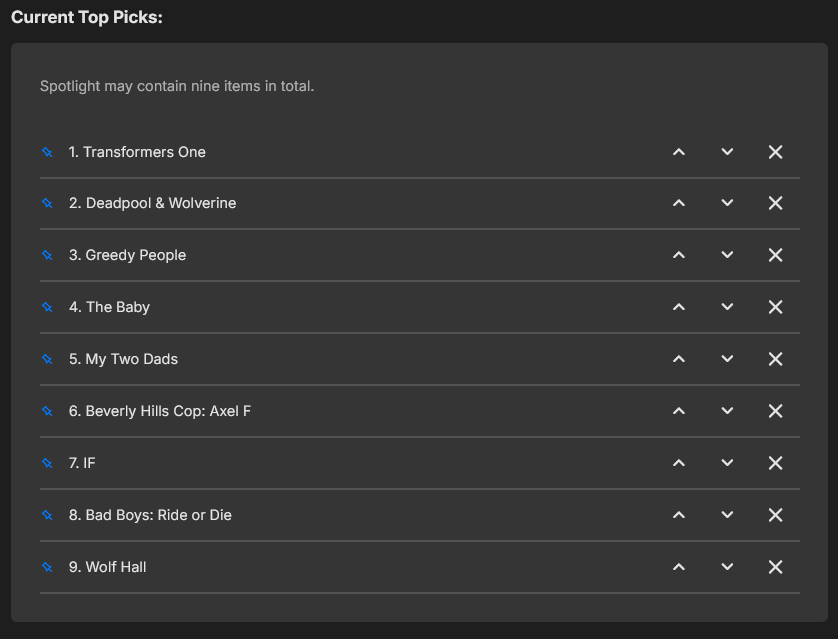Toggle pin next to My Two Dads

[47, 359]
